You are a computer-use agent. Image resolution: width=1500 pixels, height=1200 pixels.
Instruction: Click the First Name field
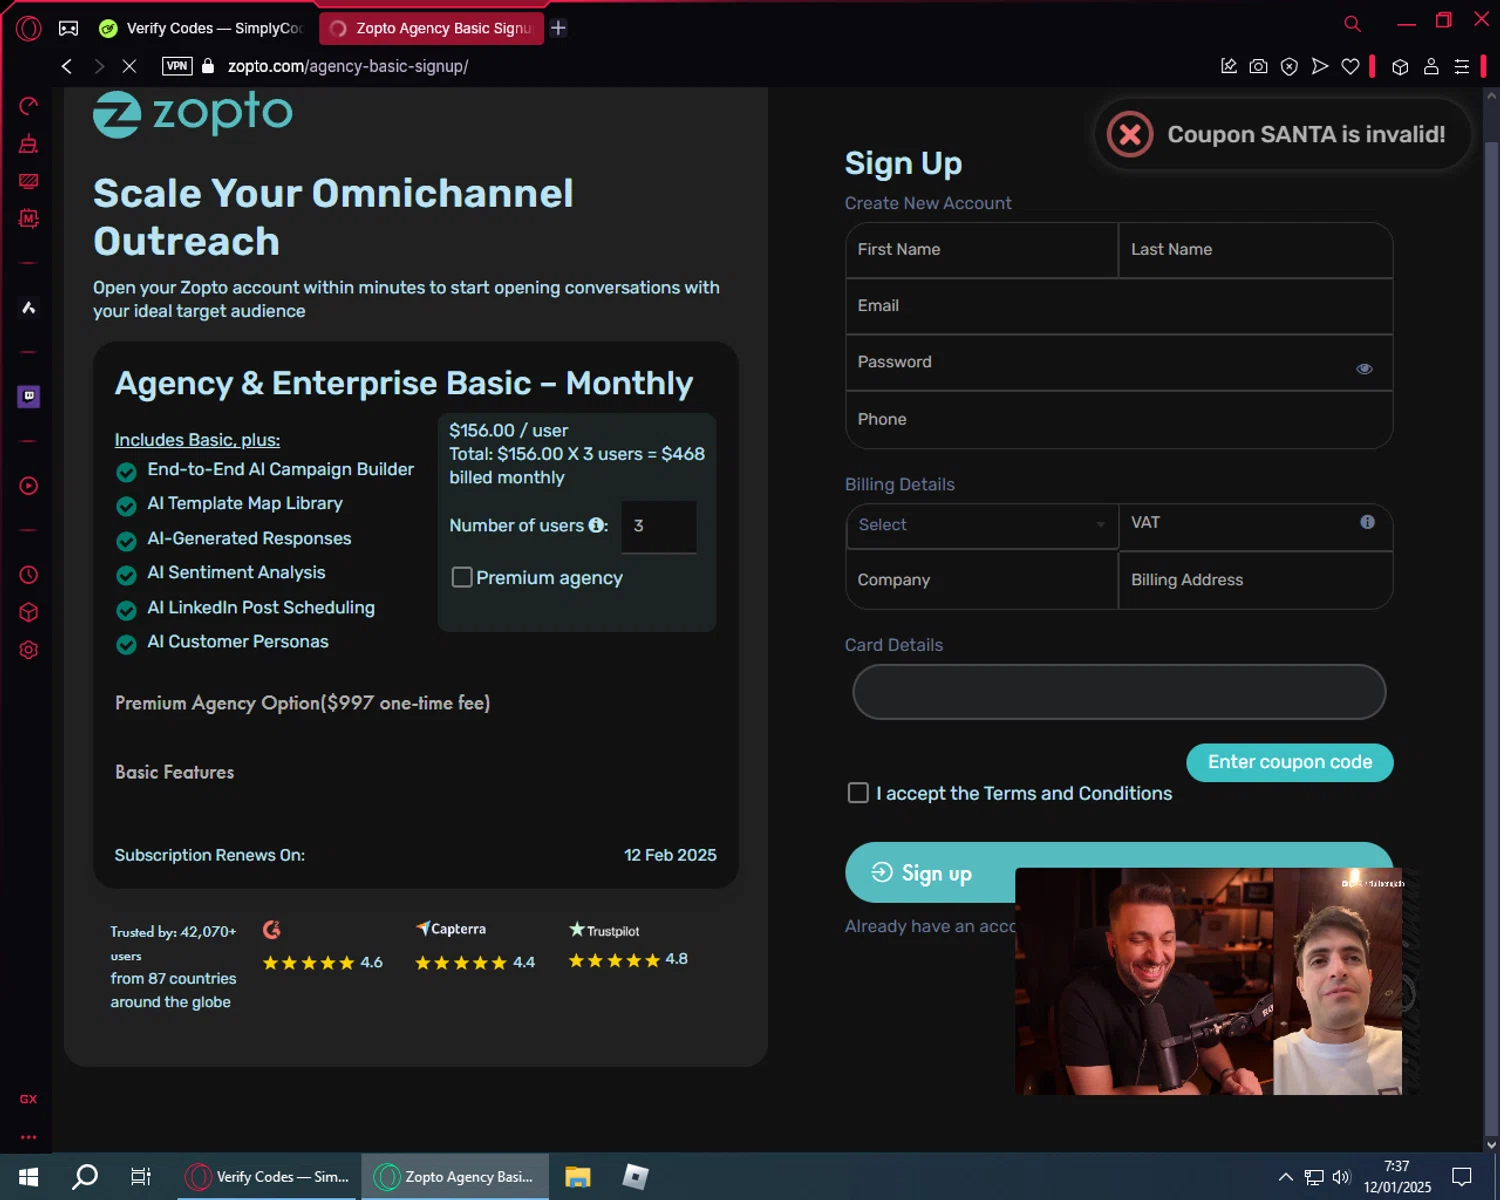click(982, 250)
